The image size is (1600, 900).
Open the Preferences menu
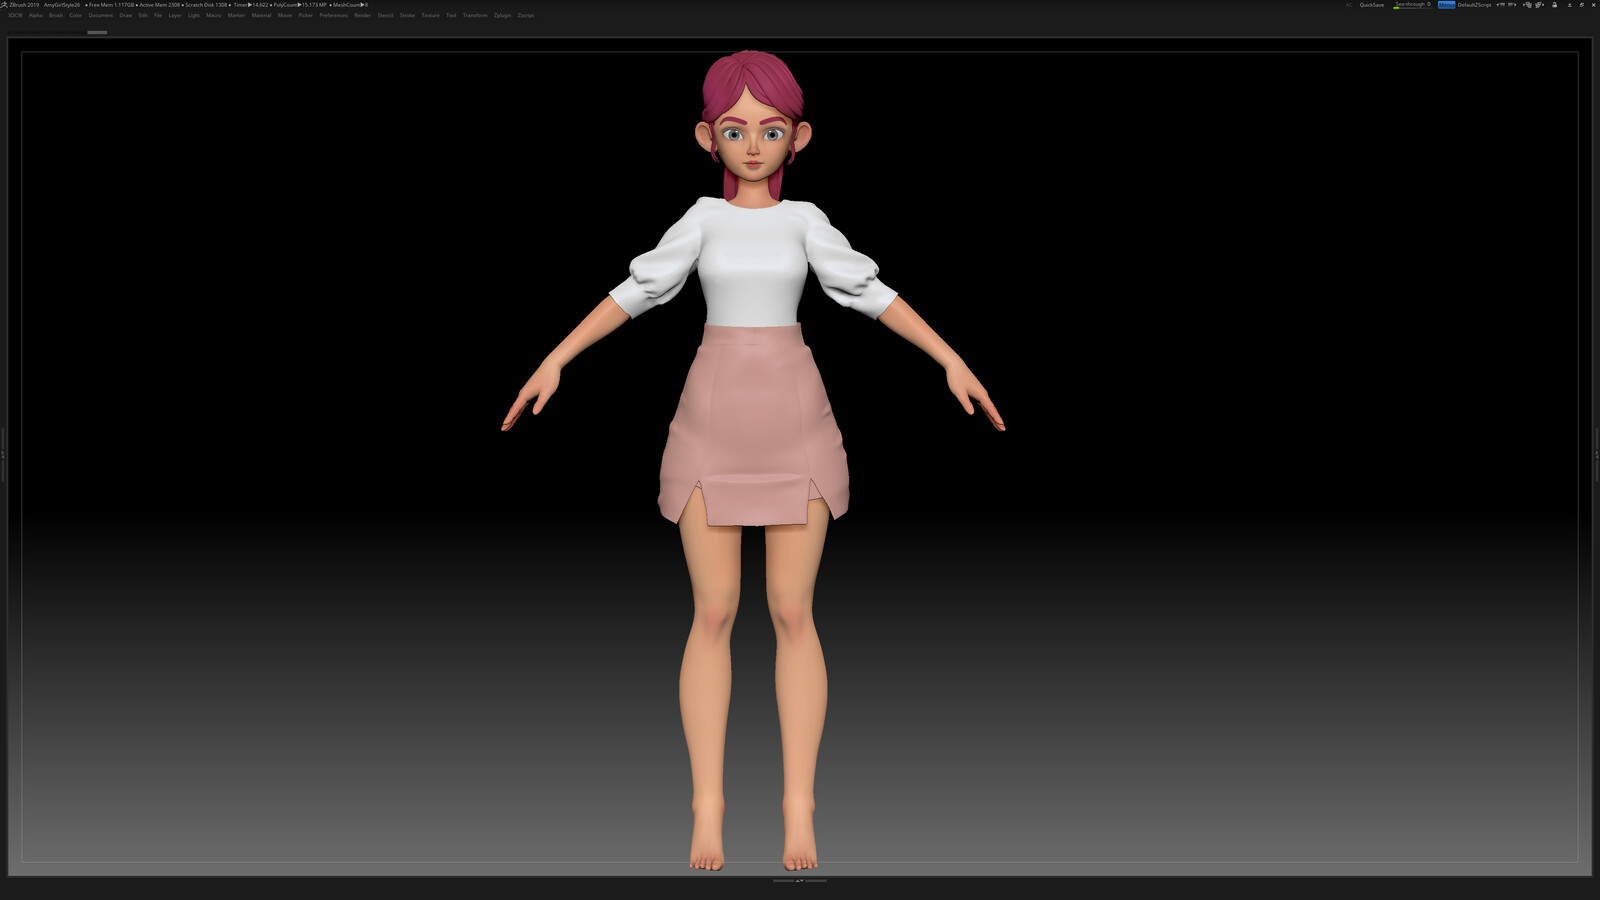(334, 15)
